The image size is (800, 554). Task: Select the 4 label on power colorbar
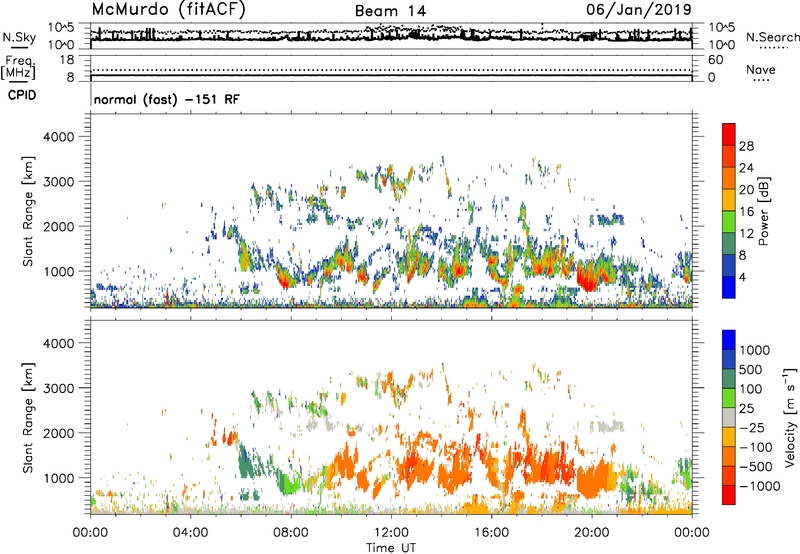tap(743, 278)
